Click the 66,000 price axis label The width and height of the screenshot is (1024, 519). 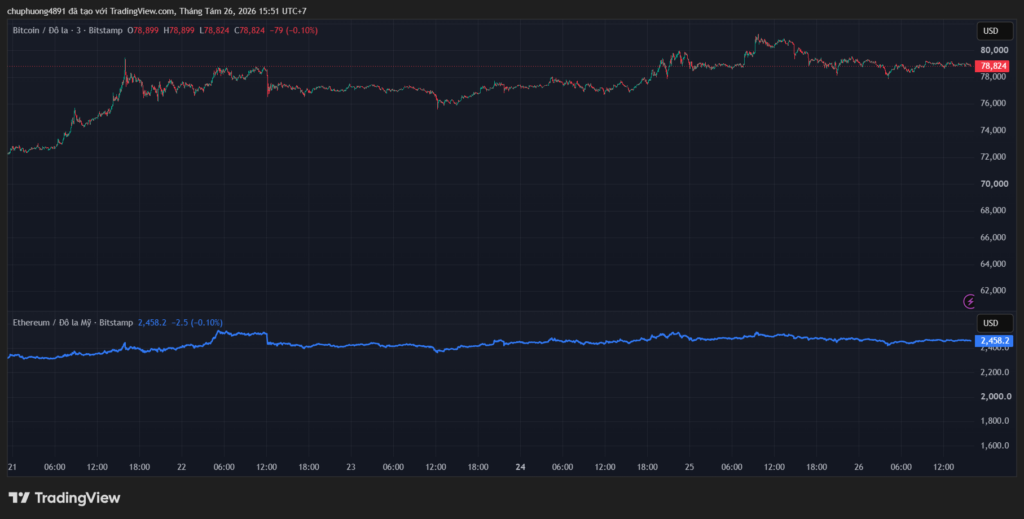[991, 238]
